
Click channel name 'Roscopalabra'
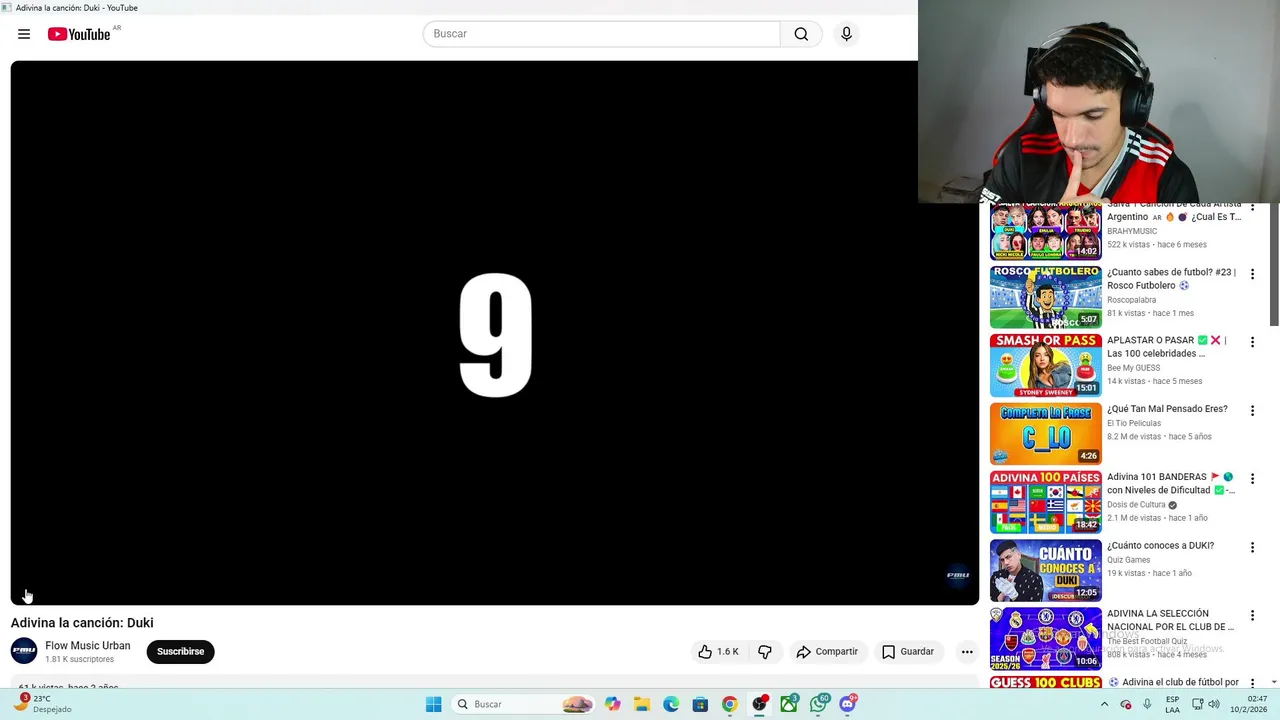(1131, 300)
